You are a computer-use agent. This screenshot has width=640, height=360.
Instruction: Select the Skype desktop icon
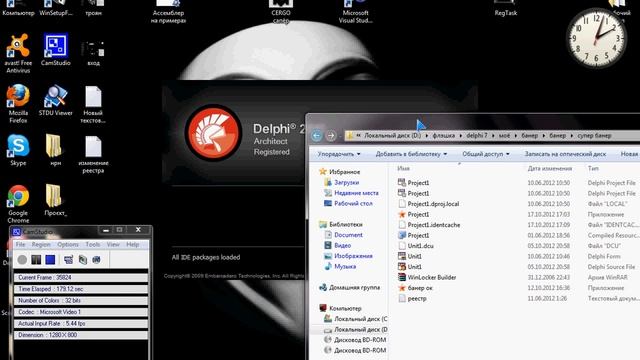click(18, 150)
